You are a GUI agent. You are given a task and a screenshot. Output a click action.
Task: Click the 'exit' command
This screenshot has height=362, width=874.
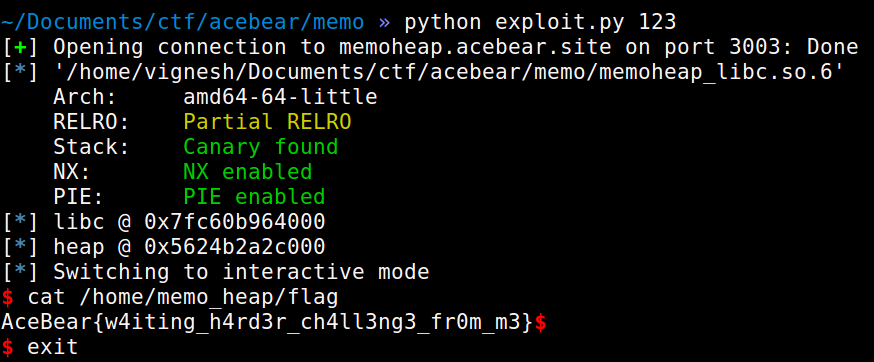(x=52, y=347)
